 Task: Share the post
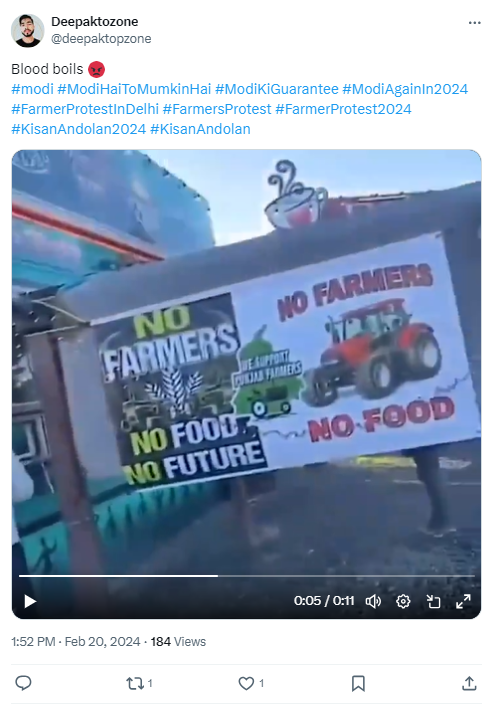click(469, 683)
